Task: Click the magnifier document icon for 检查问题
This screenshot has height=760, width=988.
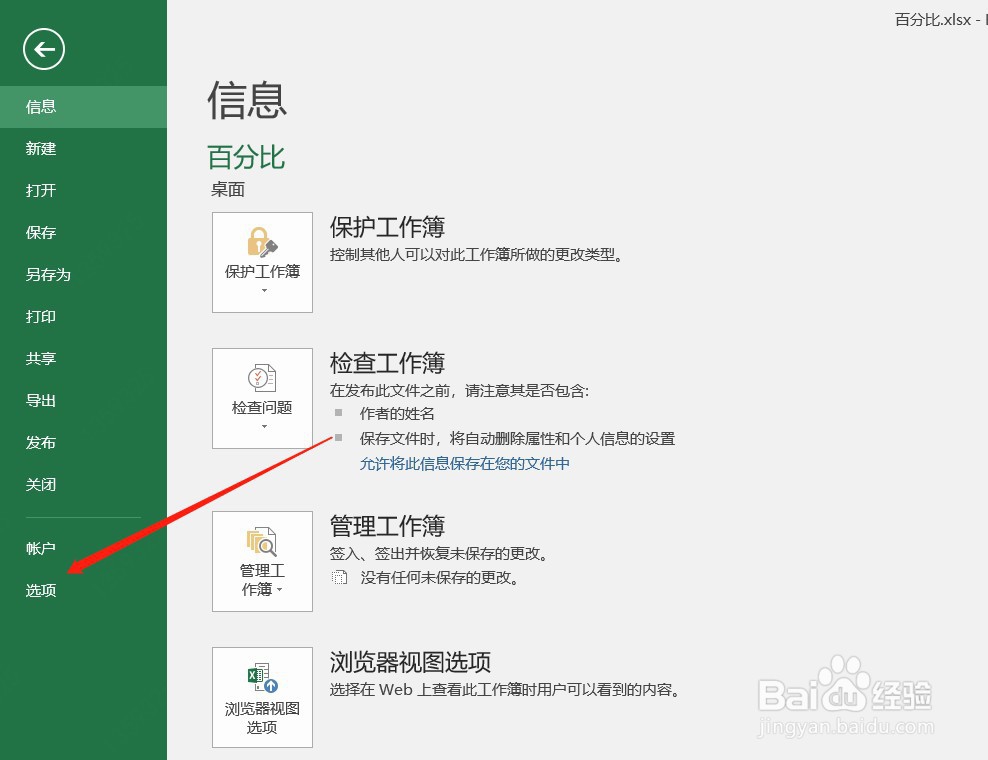Action: [x=261, y=378]
